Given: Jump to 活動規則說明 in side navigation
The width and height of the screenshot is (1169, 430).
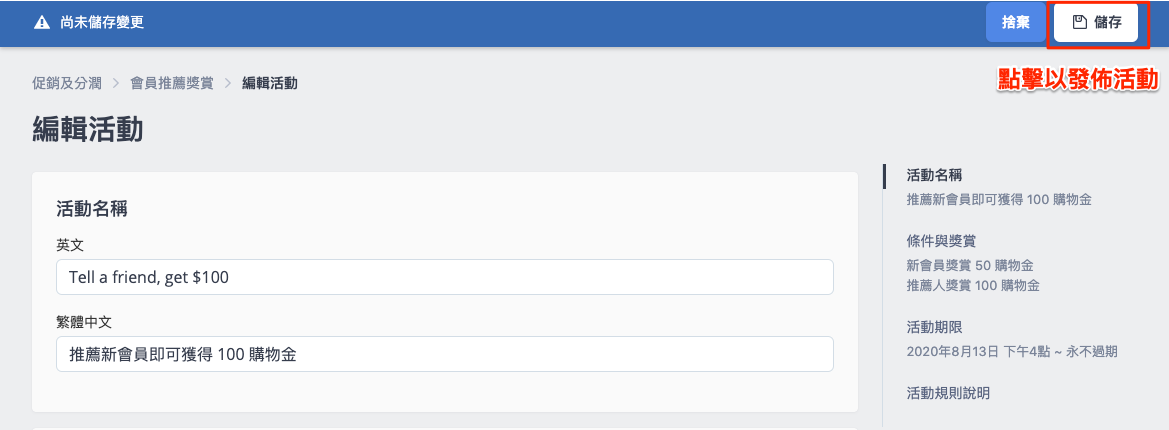Looking at the screenshot, I should (947, 393).
